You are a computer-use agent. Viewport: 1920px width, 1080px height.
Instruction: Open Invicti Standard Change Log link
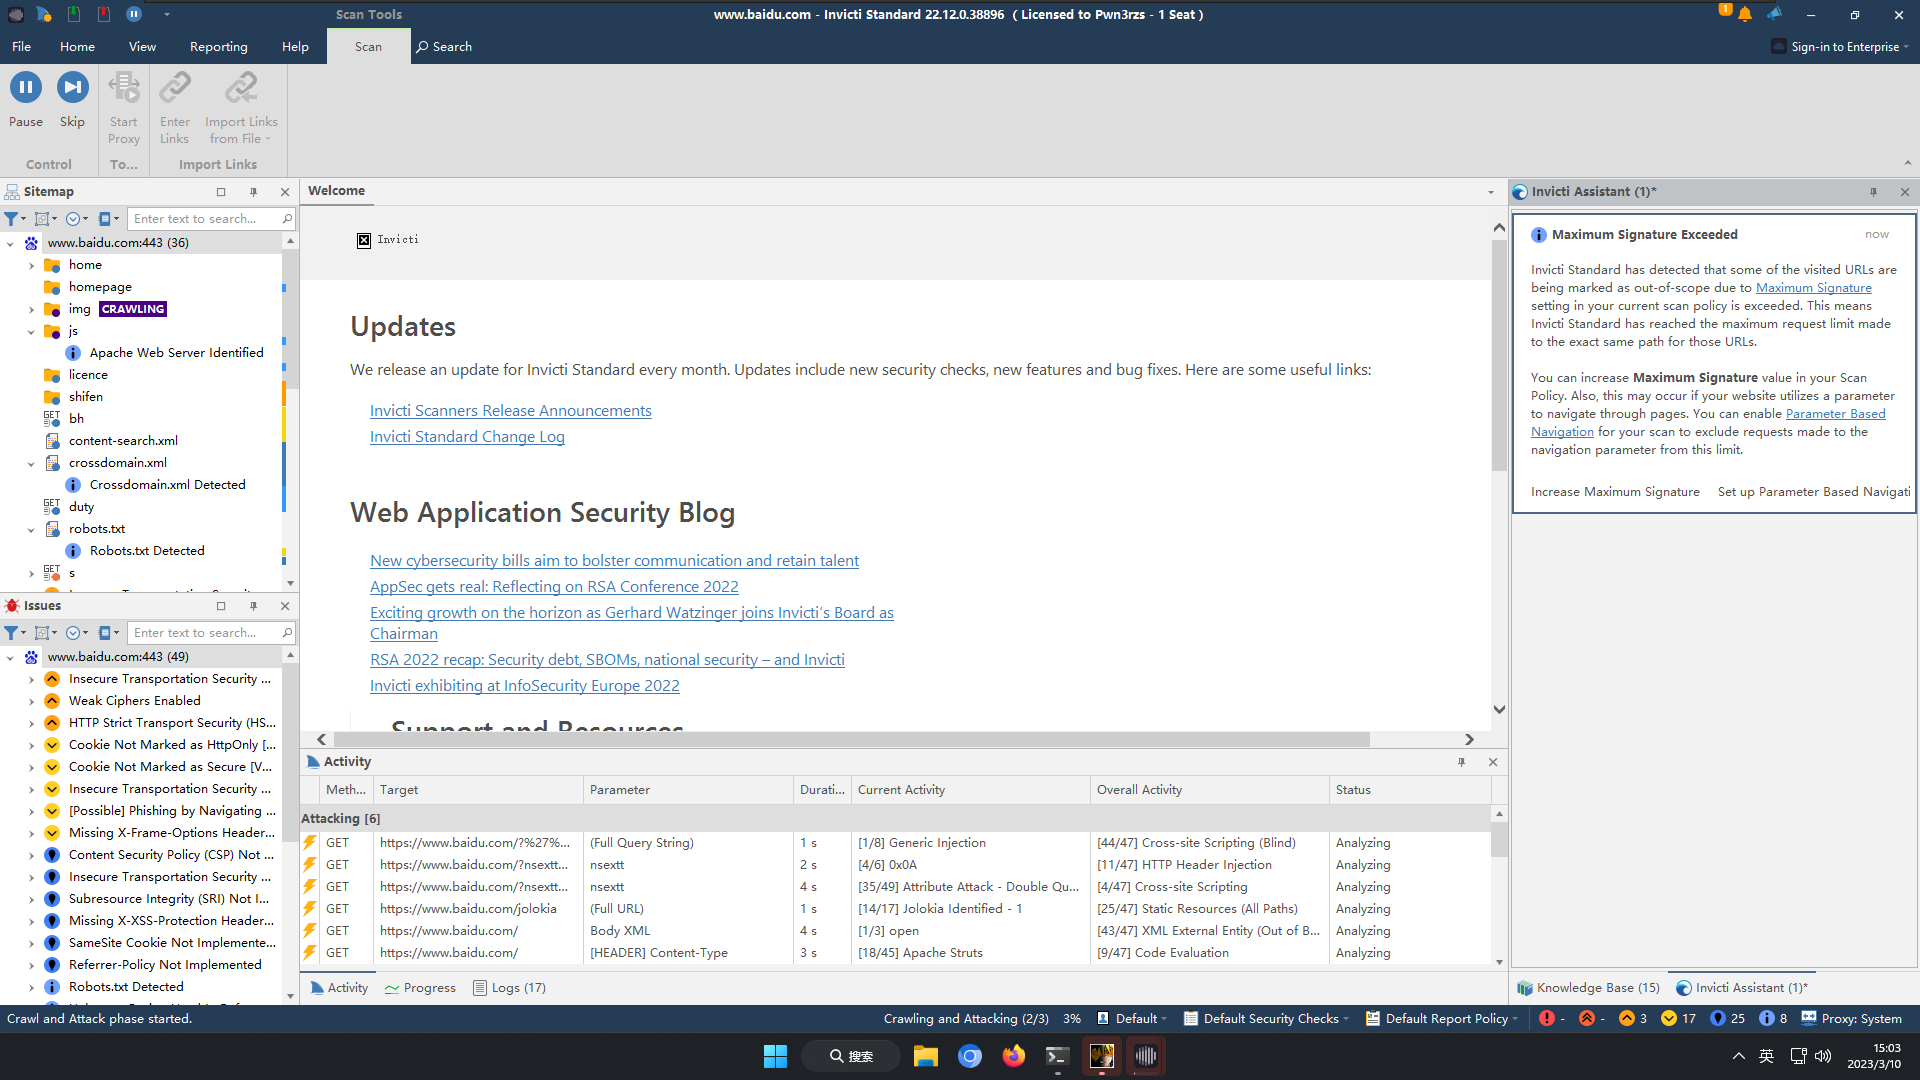tap(466, 436)
